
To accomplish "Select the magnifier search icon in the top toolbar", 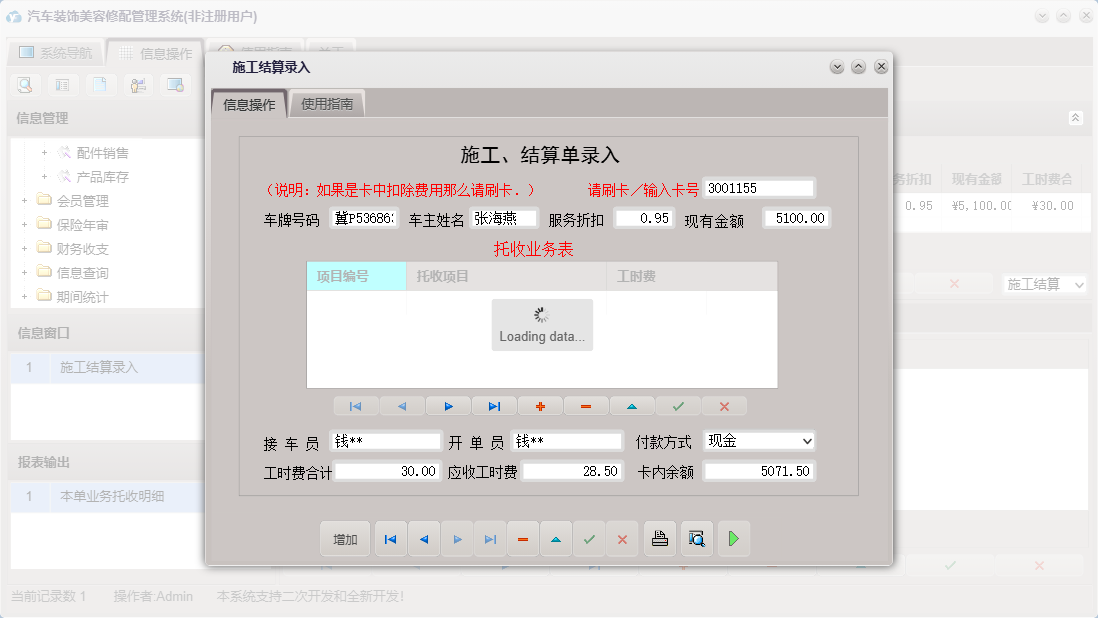I will pyautogui.click(x=24, y=85).
